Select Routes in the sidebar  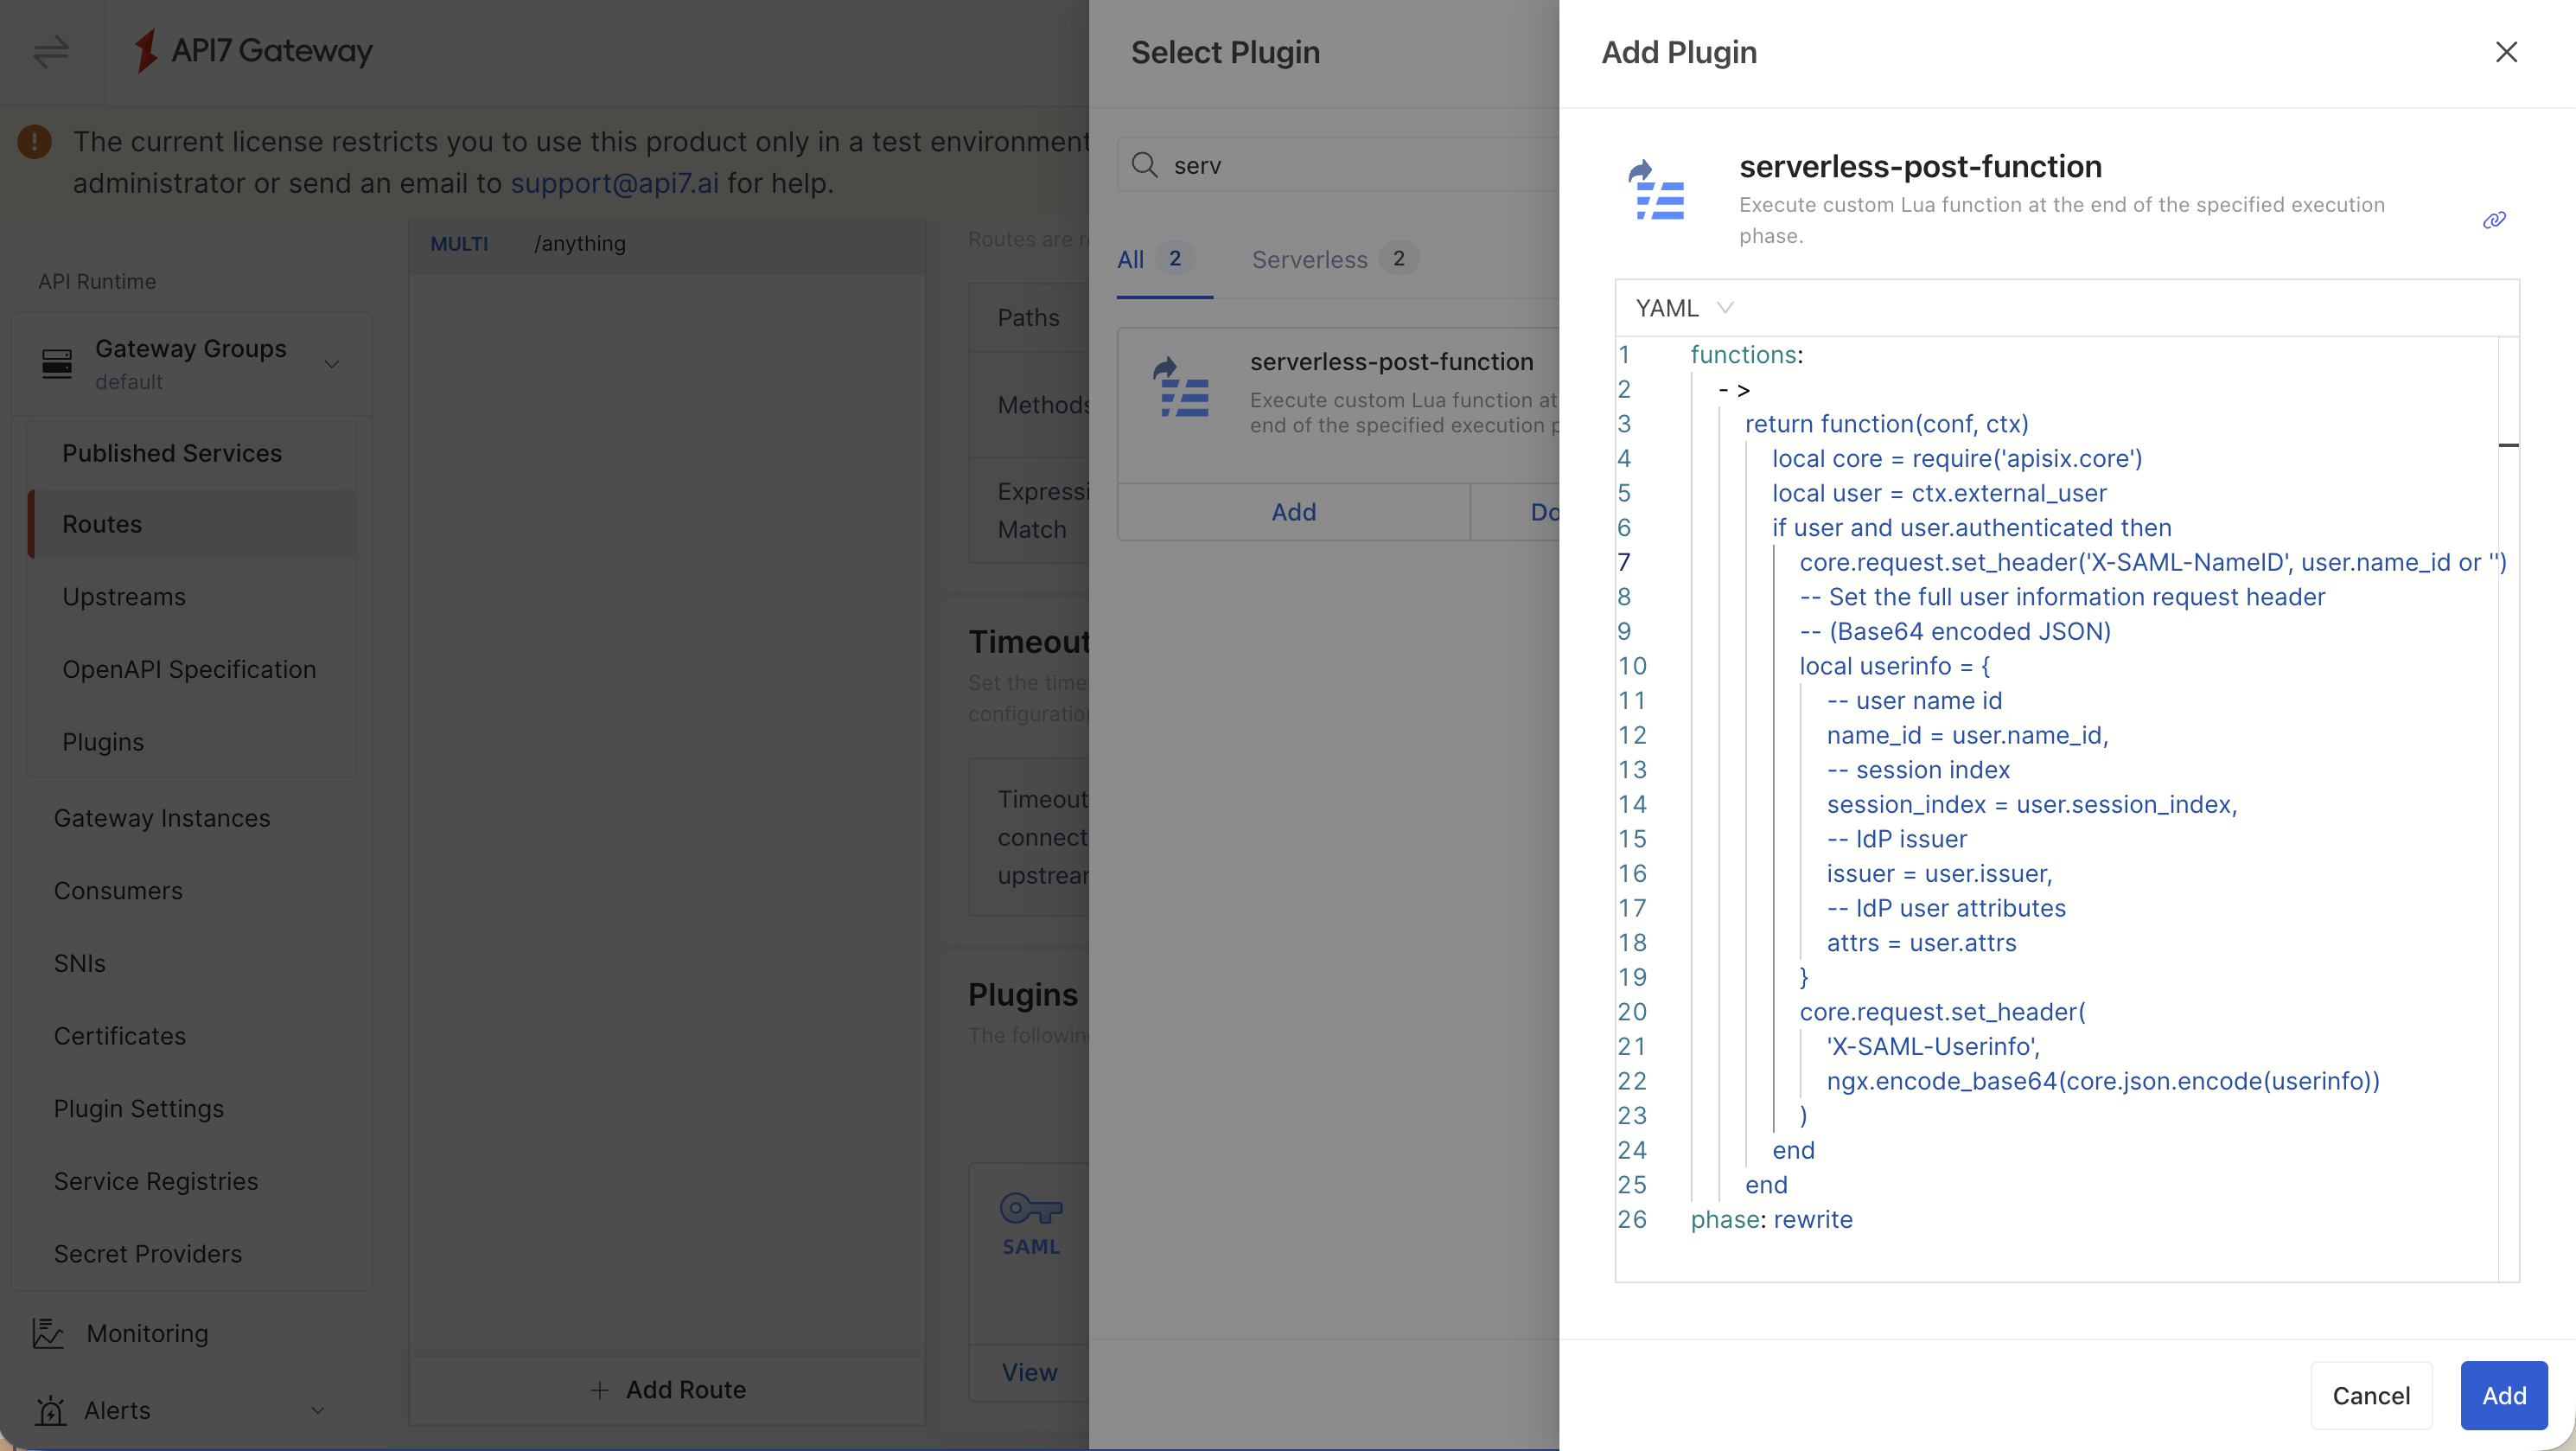tap(102, 523)
